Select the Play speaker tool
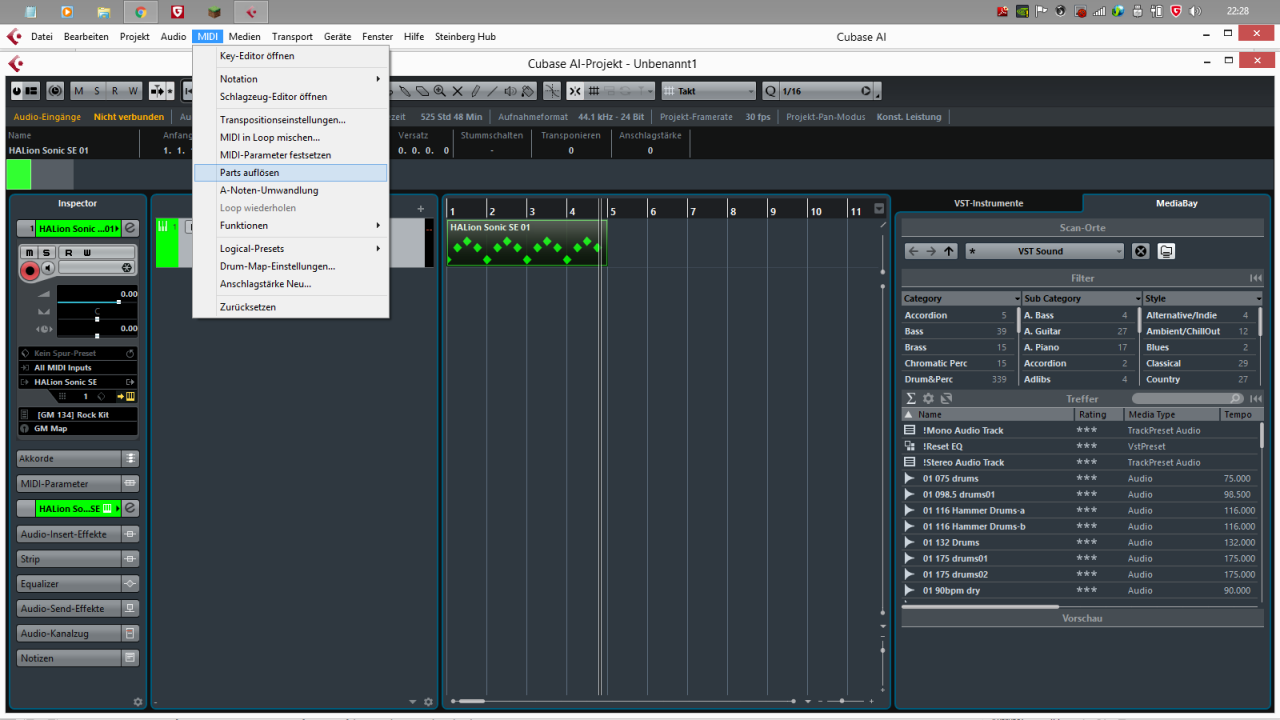 pyautogui.click(x=510, y=91)
